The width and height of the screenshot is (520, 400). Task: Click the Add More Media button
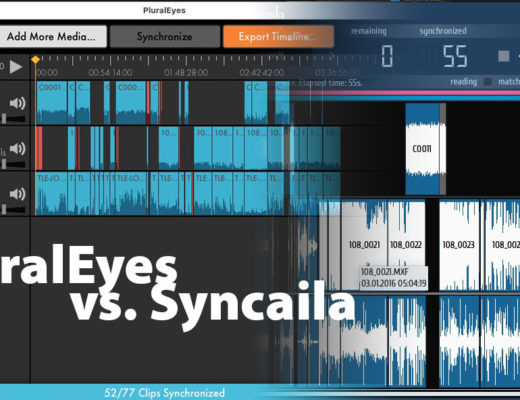coord(52,36)
